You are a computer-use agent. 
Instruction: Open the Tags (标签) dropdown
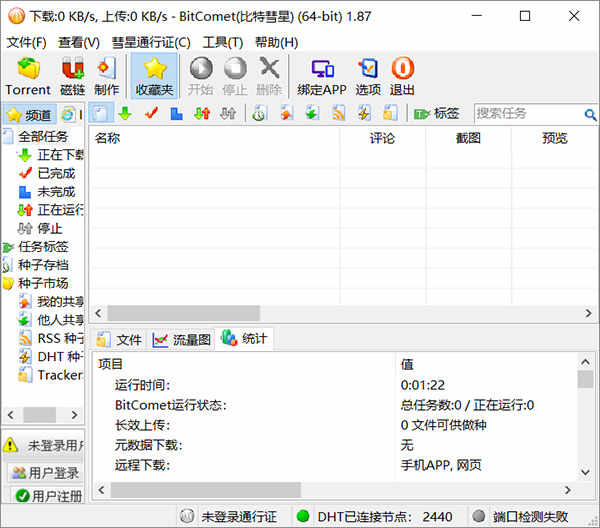[437, 114]
